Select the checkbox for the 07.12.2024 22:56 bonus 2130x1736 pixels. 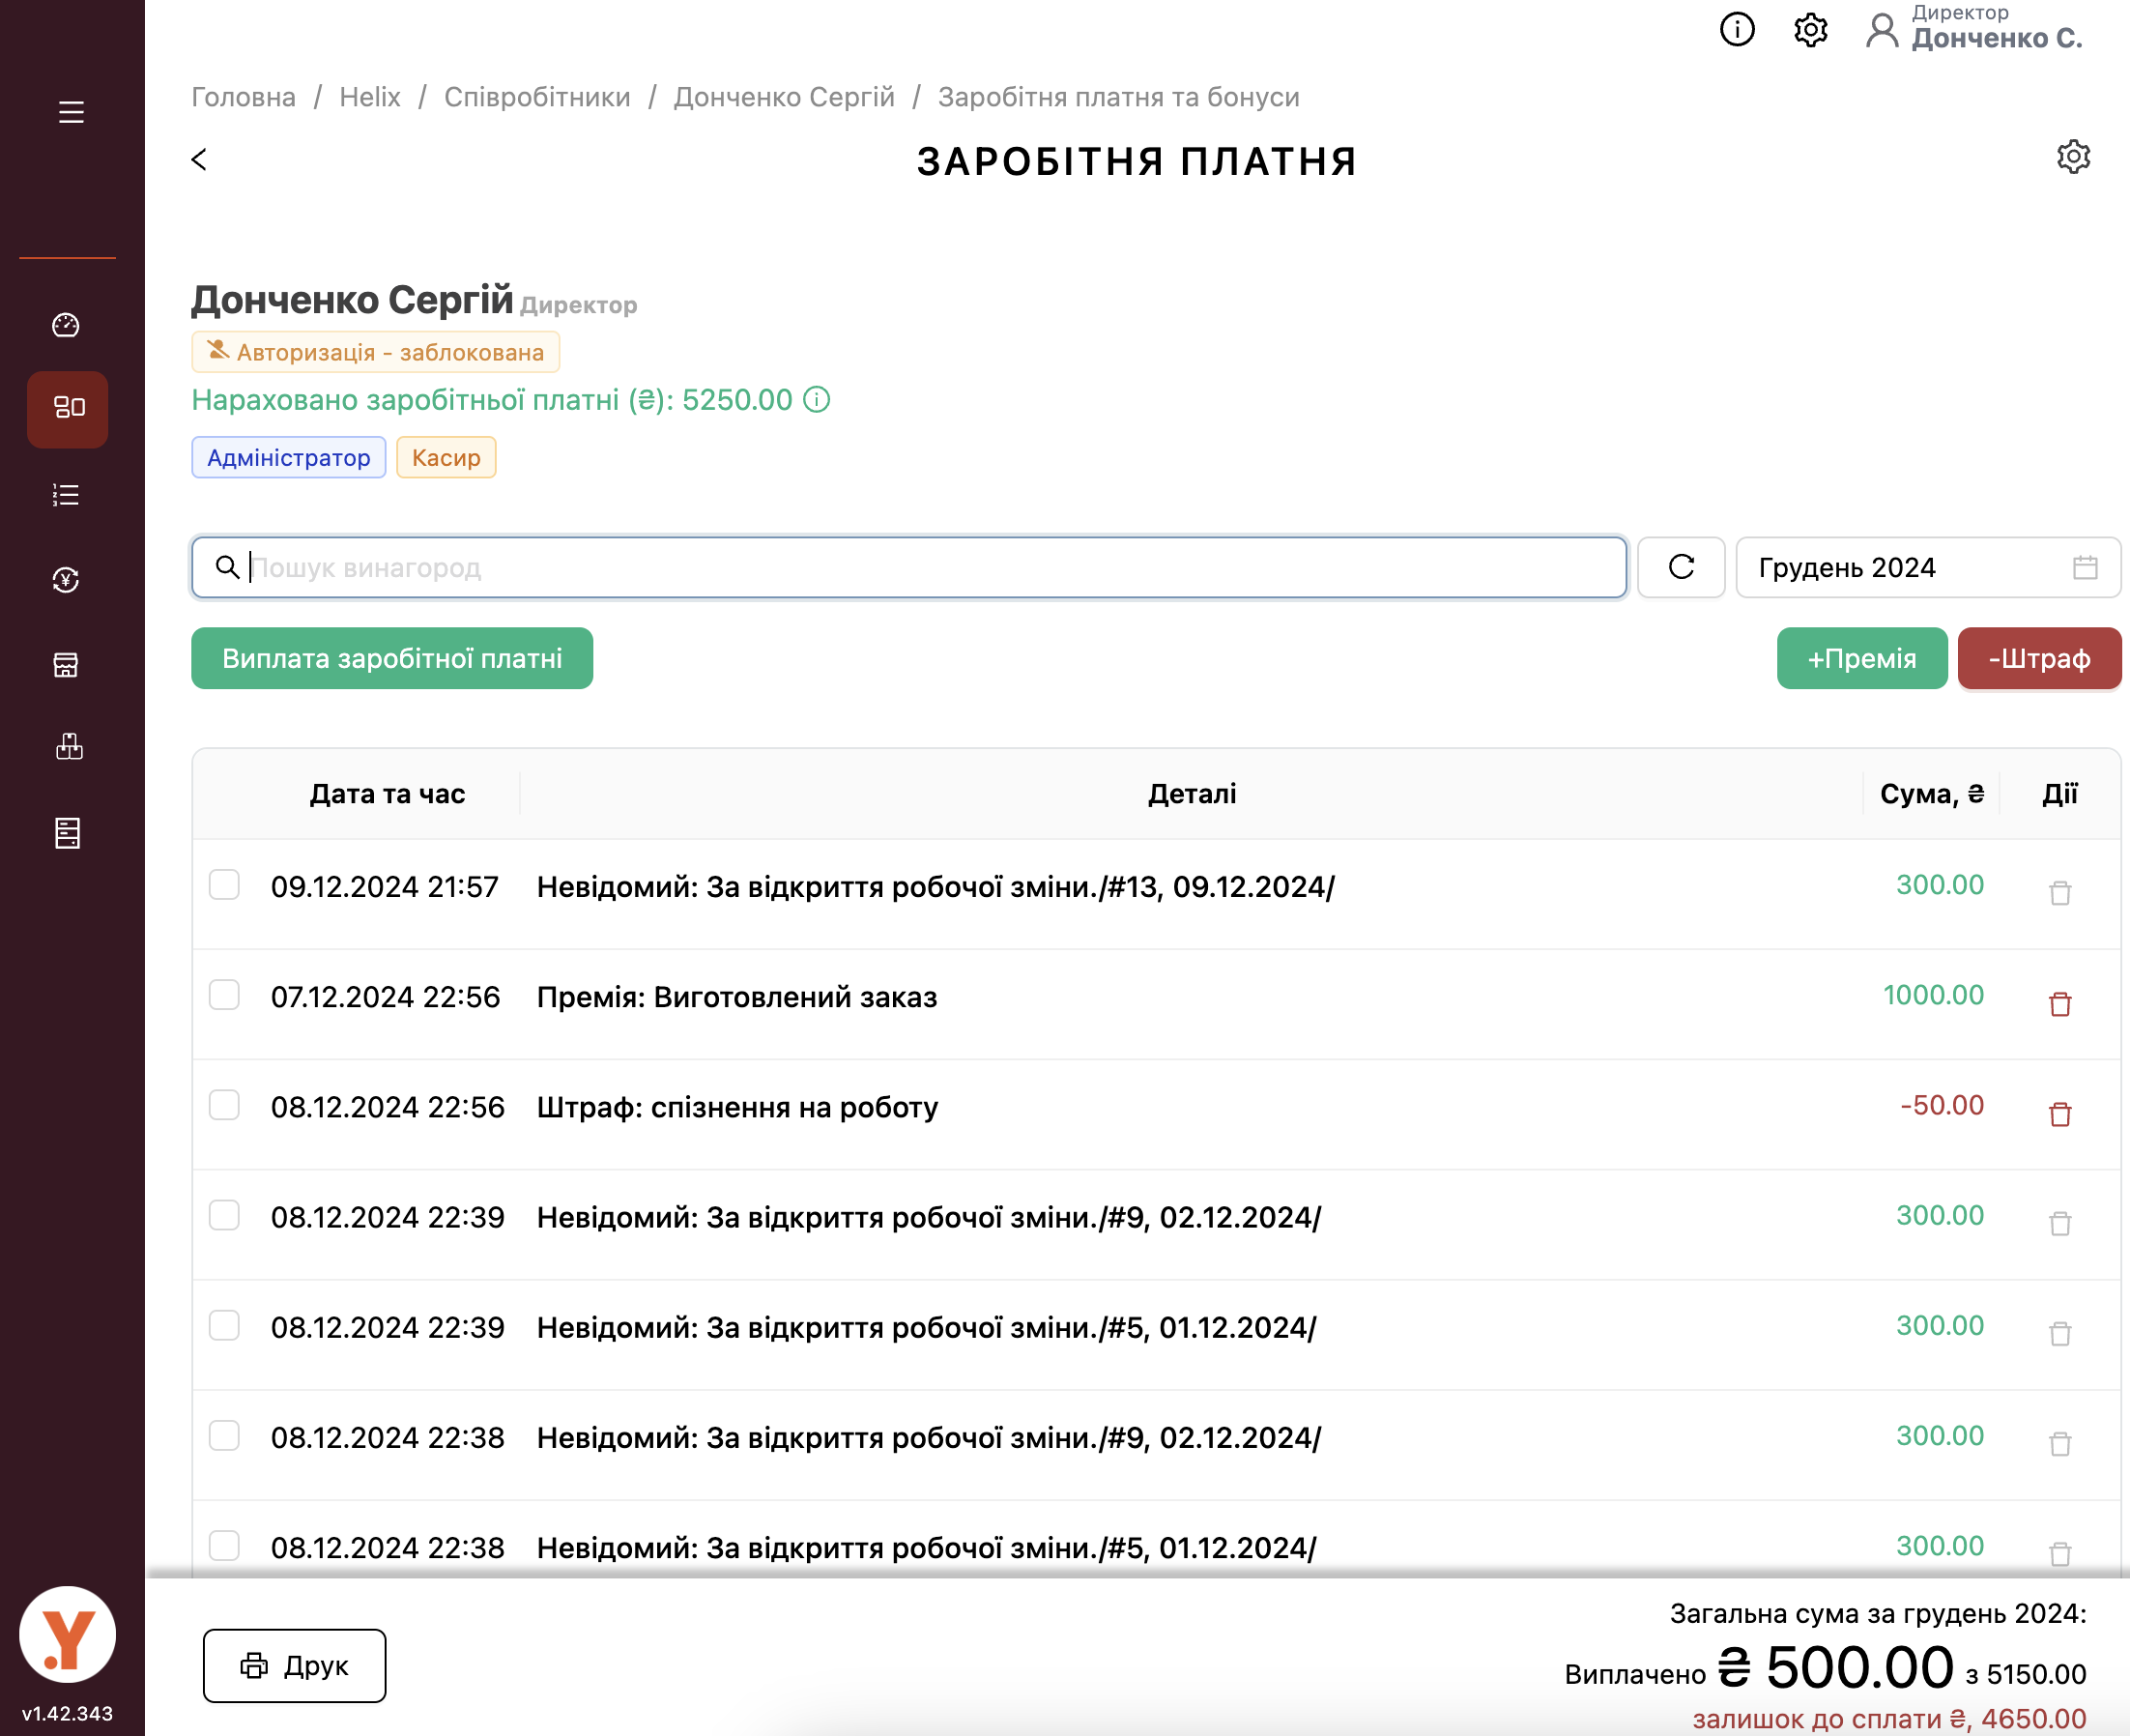coord(224,995)
